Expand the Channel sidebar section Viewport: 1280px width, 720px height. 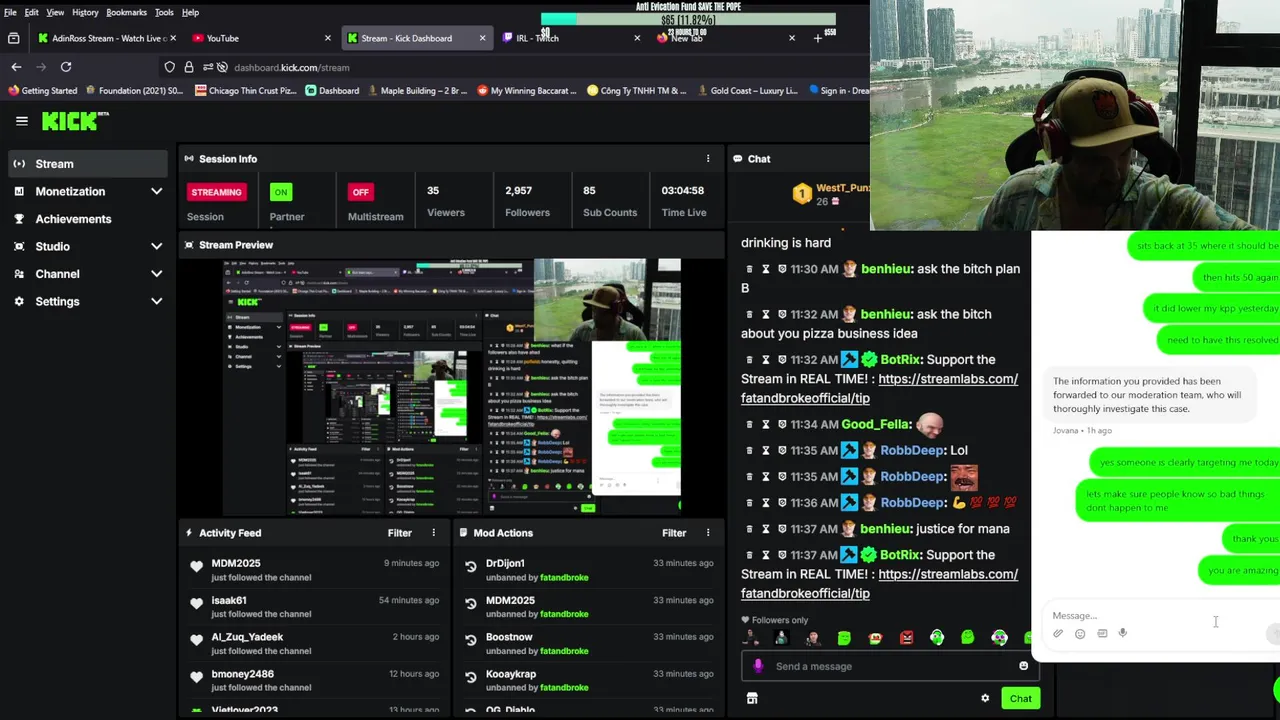(156, 274)
